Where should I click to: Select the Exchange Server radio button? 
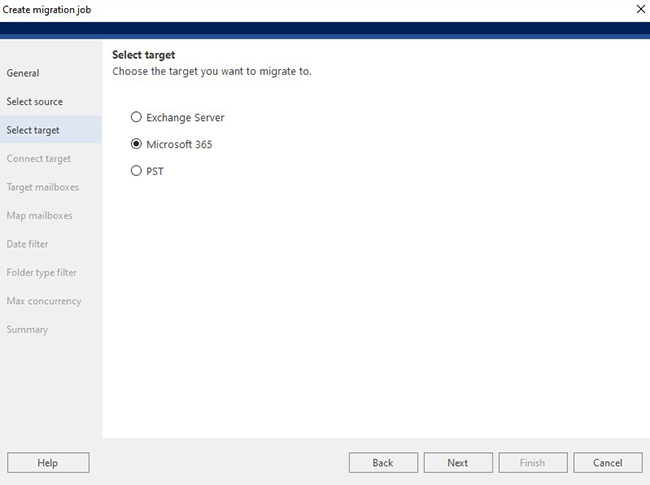[x=137, y=117]
